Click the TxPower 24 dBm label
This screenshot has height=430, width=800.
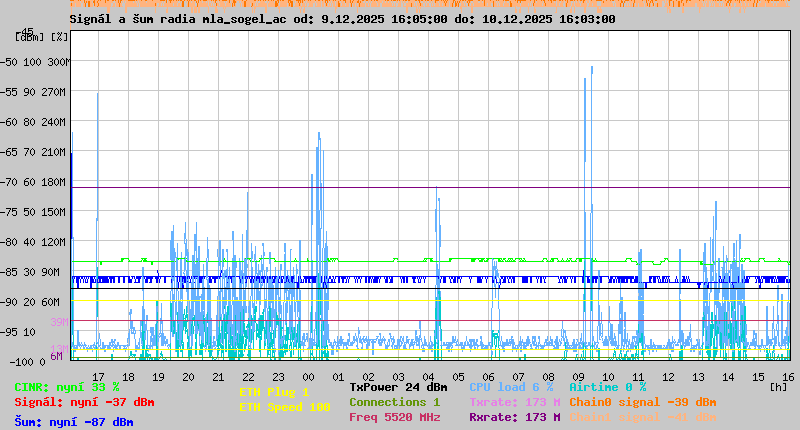398,387
